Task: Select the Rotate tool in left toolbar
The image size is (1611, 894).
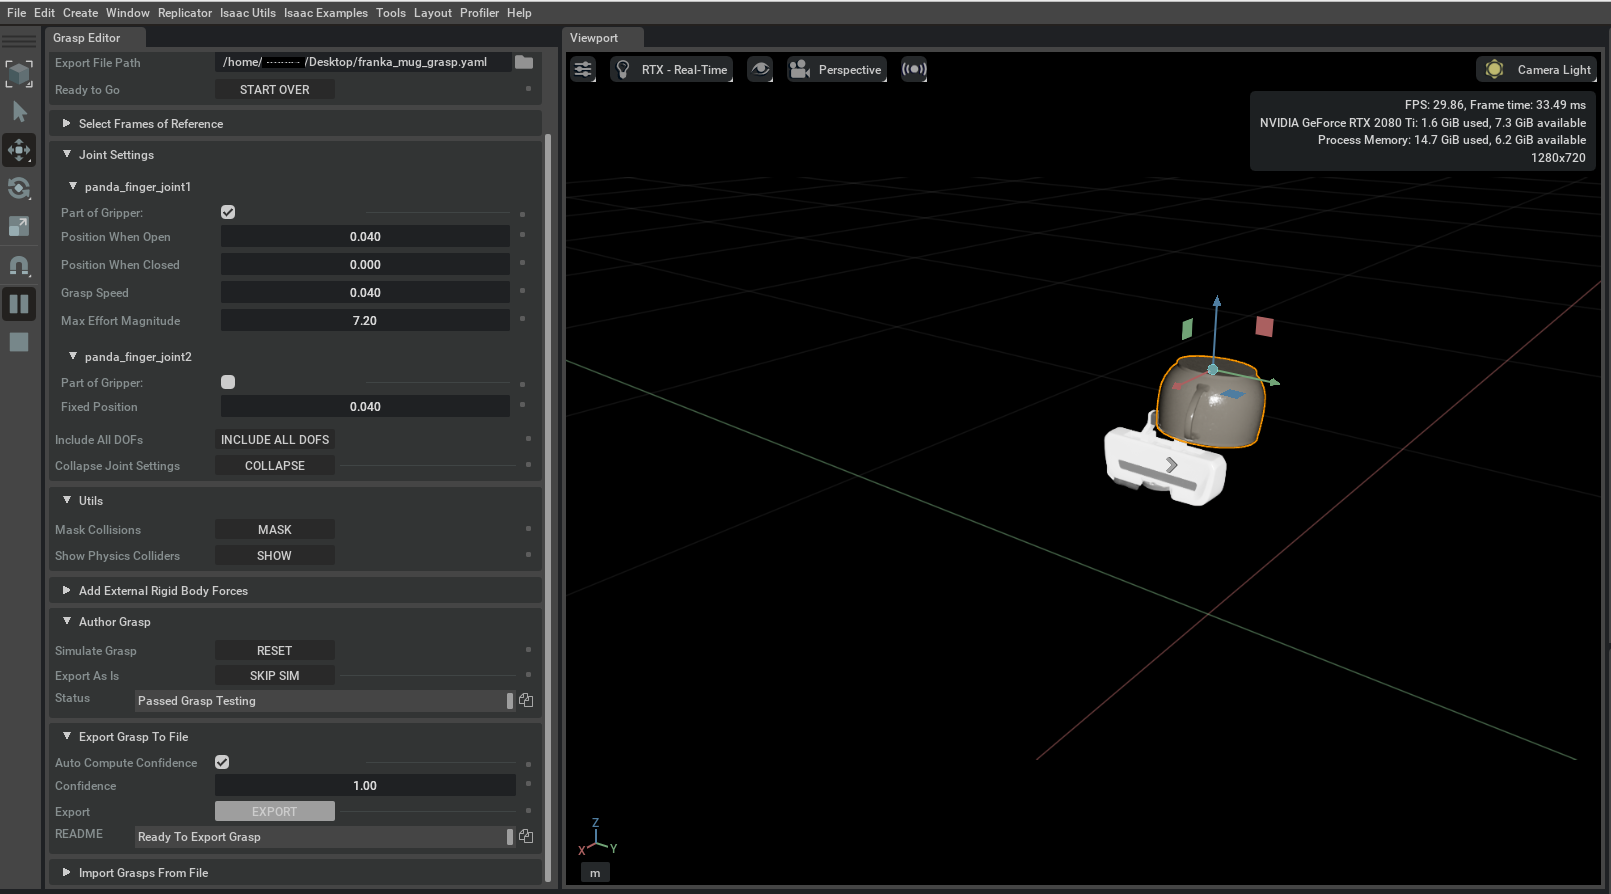Action: [19, 188]
